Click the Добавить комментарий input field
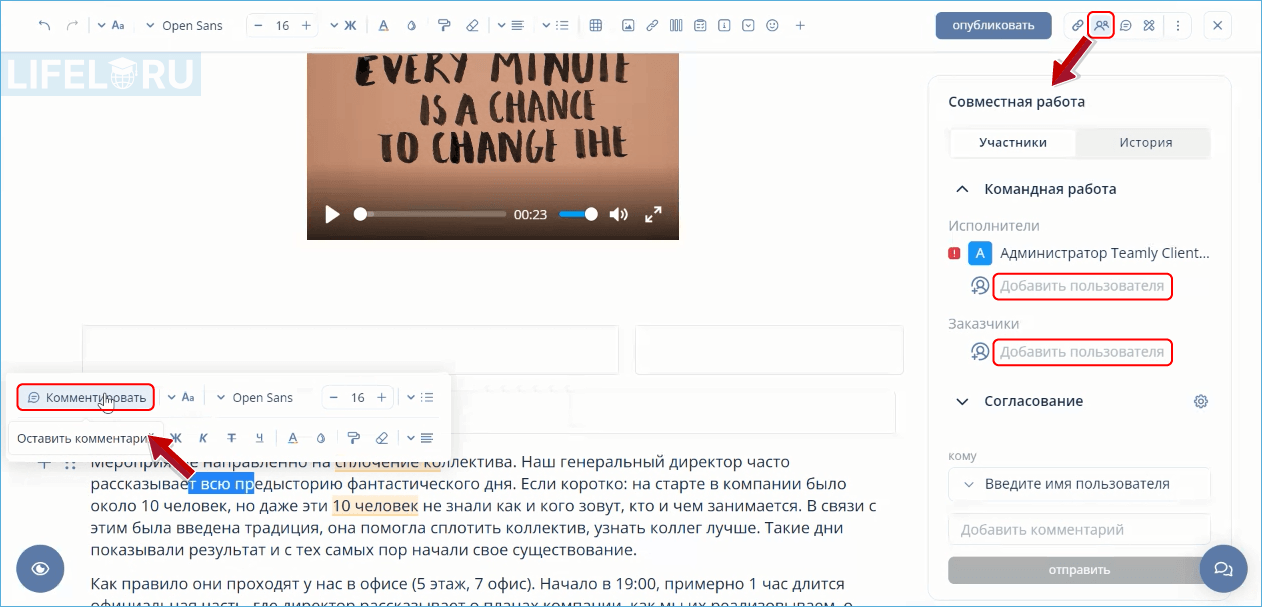Image resolution: width=1262 pixels, height=607 pixels. pyautogui.click(x=1079, y=529)
